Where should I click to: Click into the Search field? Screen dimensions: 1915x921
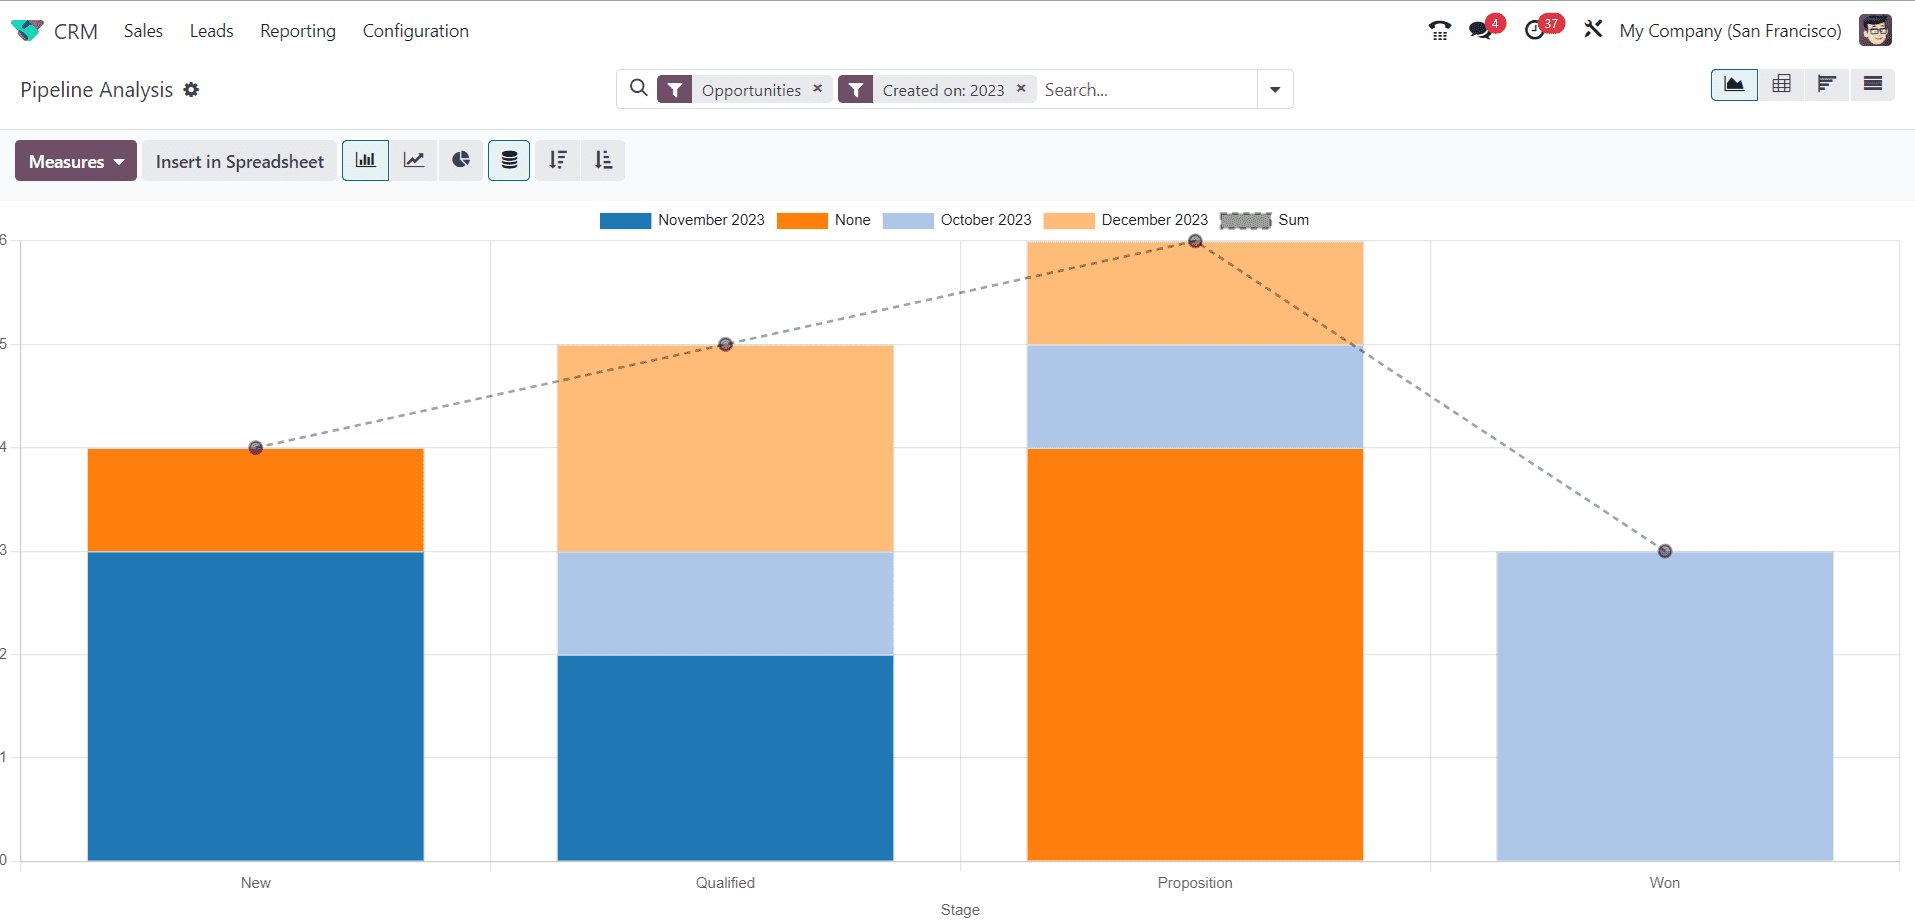tap(1145, 90)
